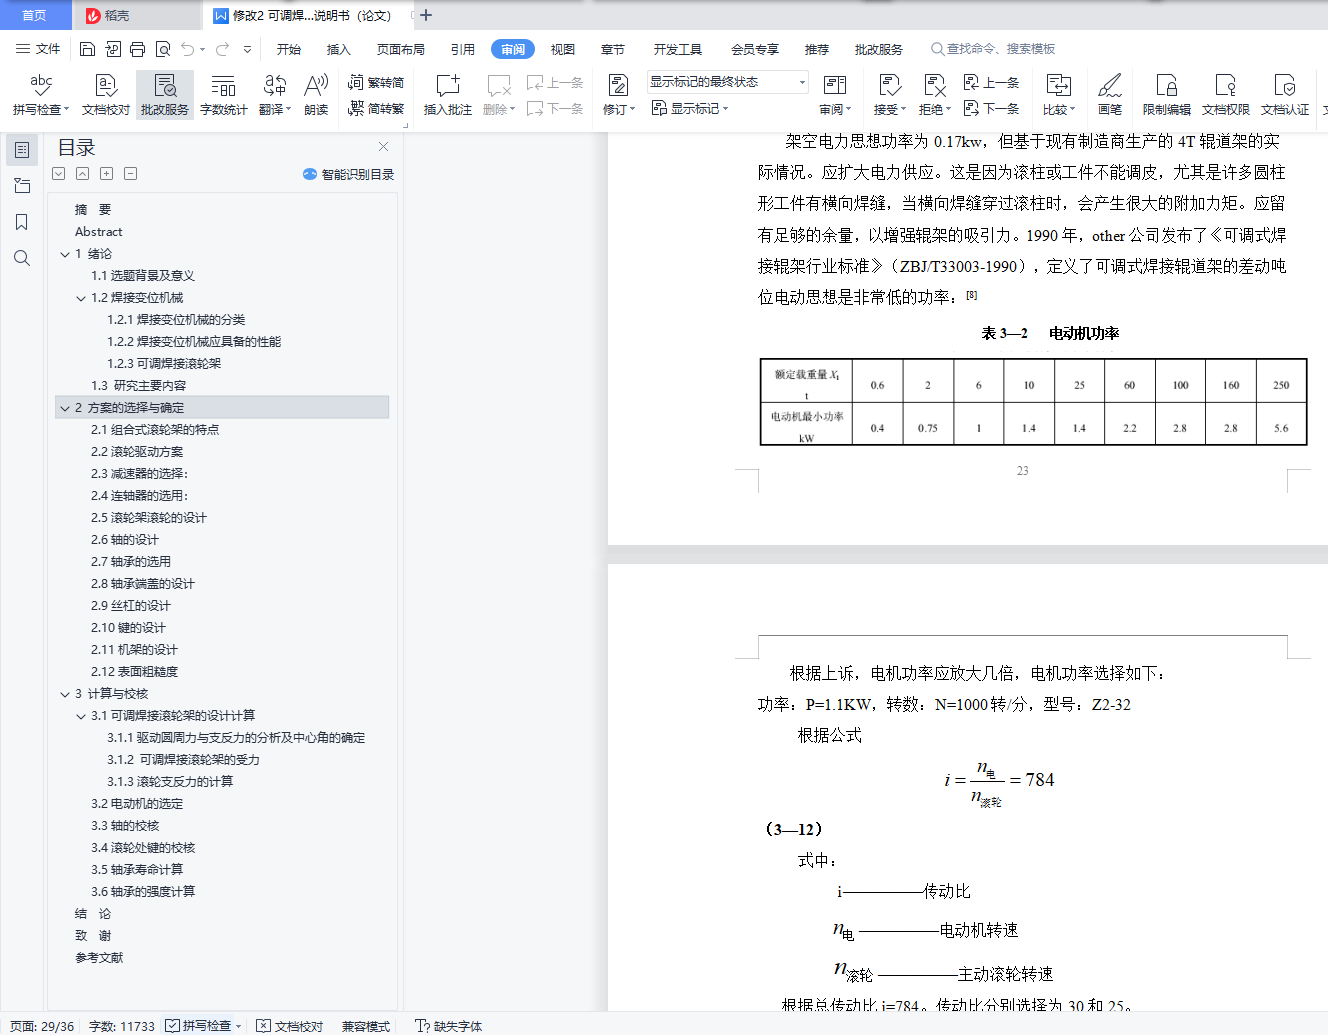Click 智能识别目录 link
This screenshot has width=1328, height=1035.
pos(349,174)
